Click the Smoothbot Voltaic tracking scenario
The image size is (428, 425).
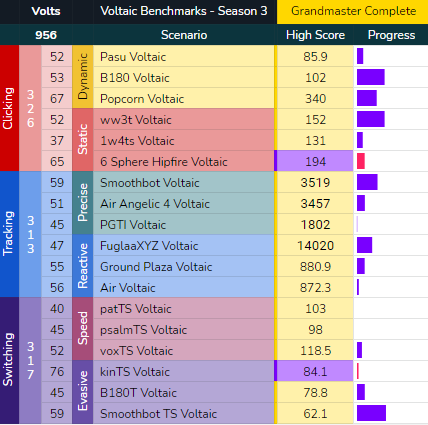pos(184,183)
